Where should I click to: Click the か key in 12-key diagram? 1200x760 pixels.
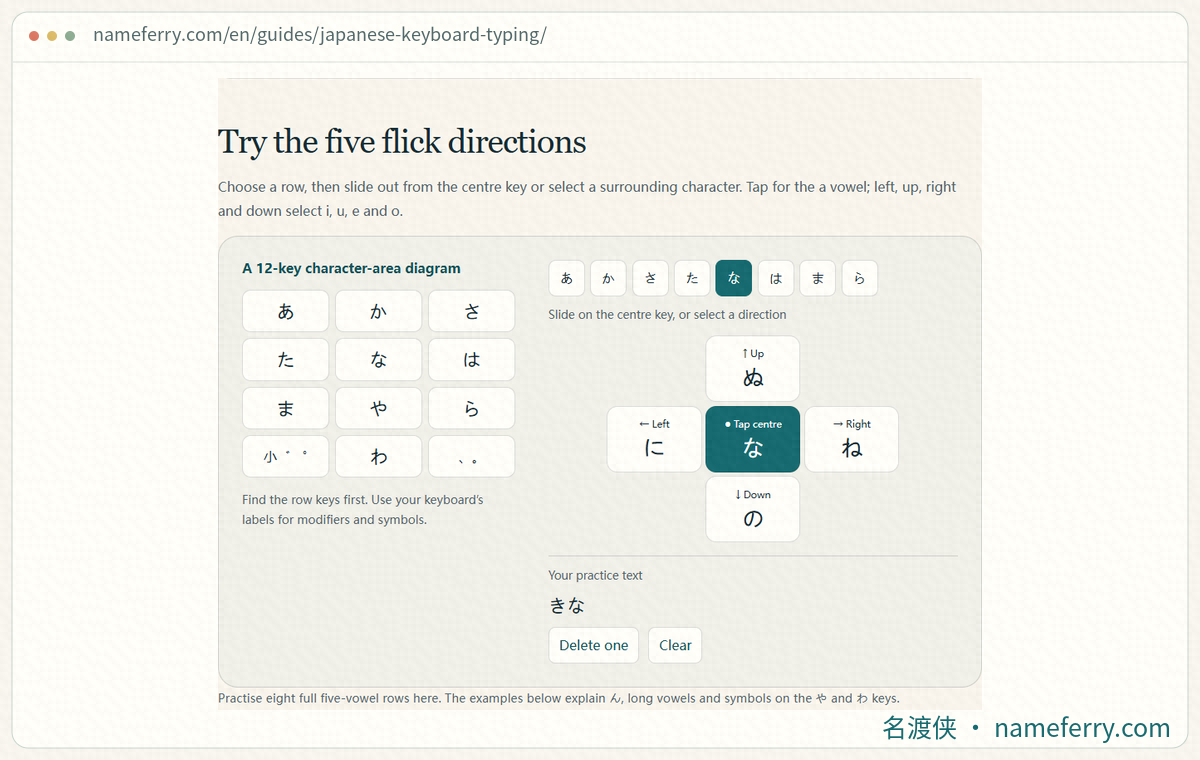click(x=378, y=311)
